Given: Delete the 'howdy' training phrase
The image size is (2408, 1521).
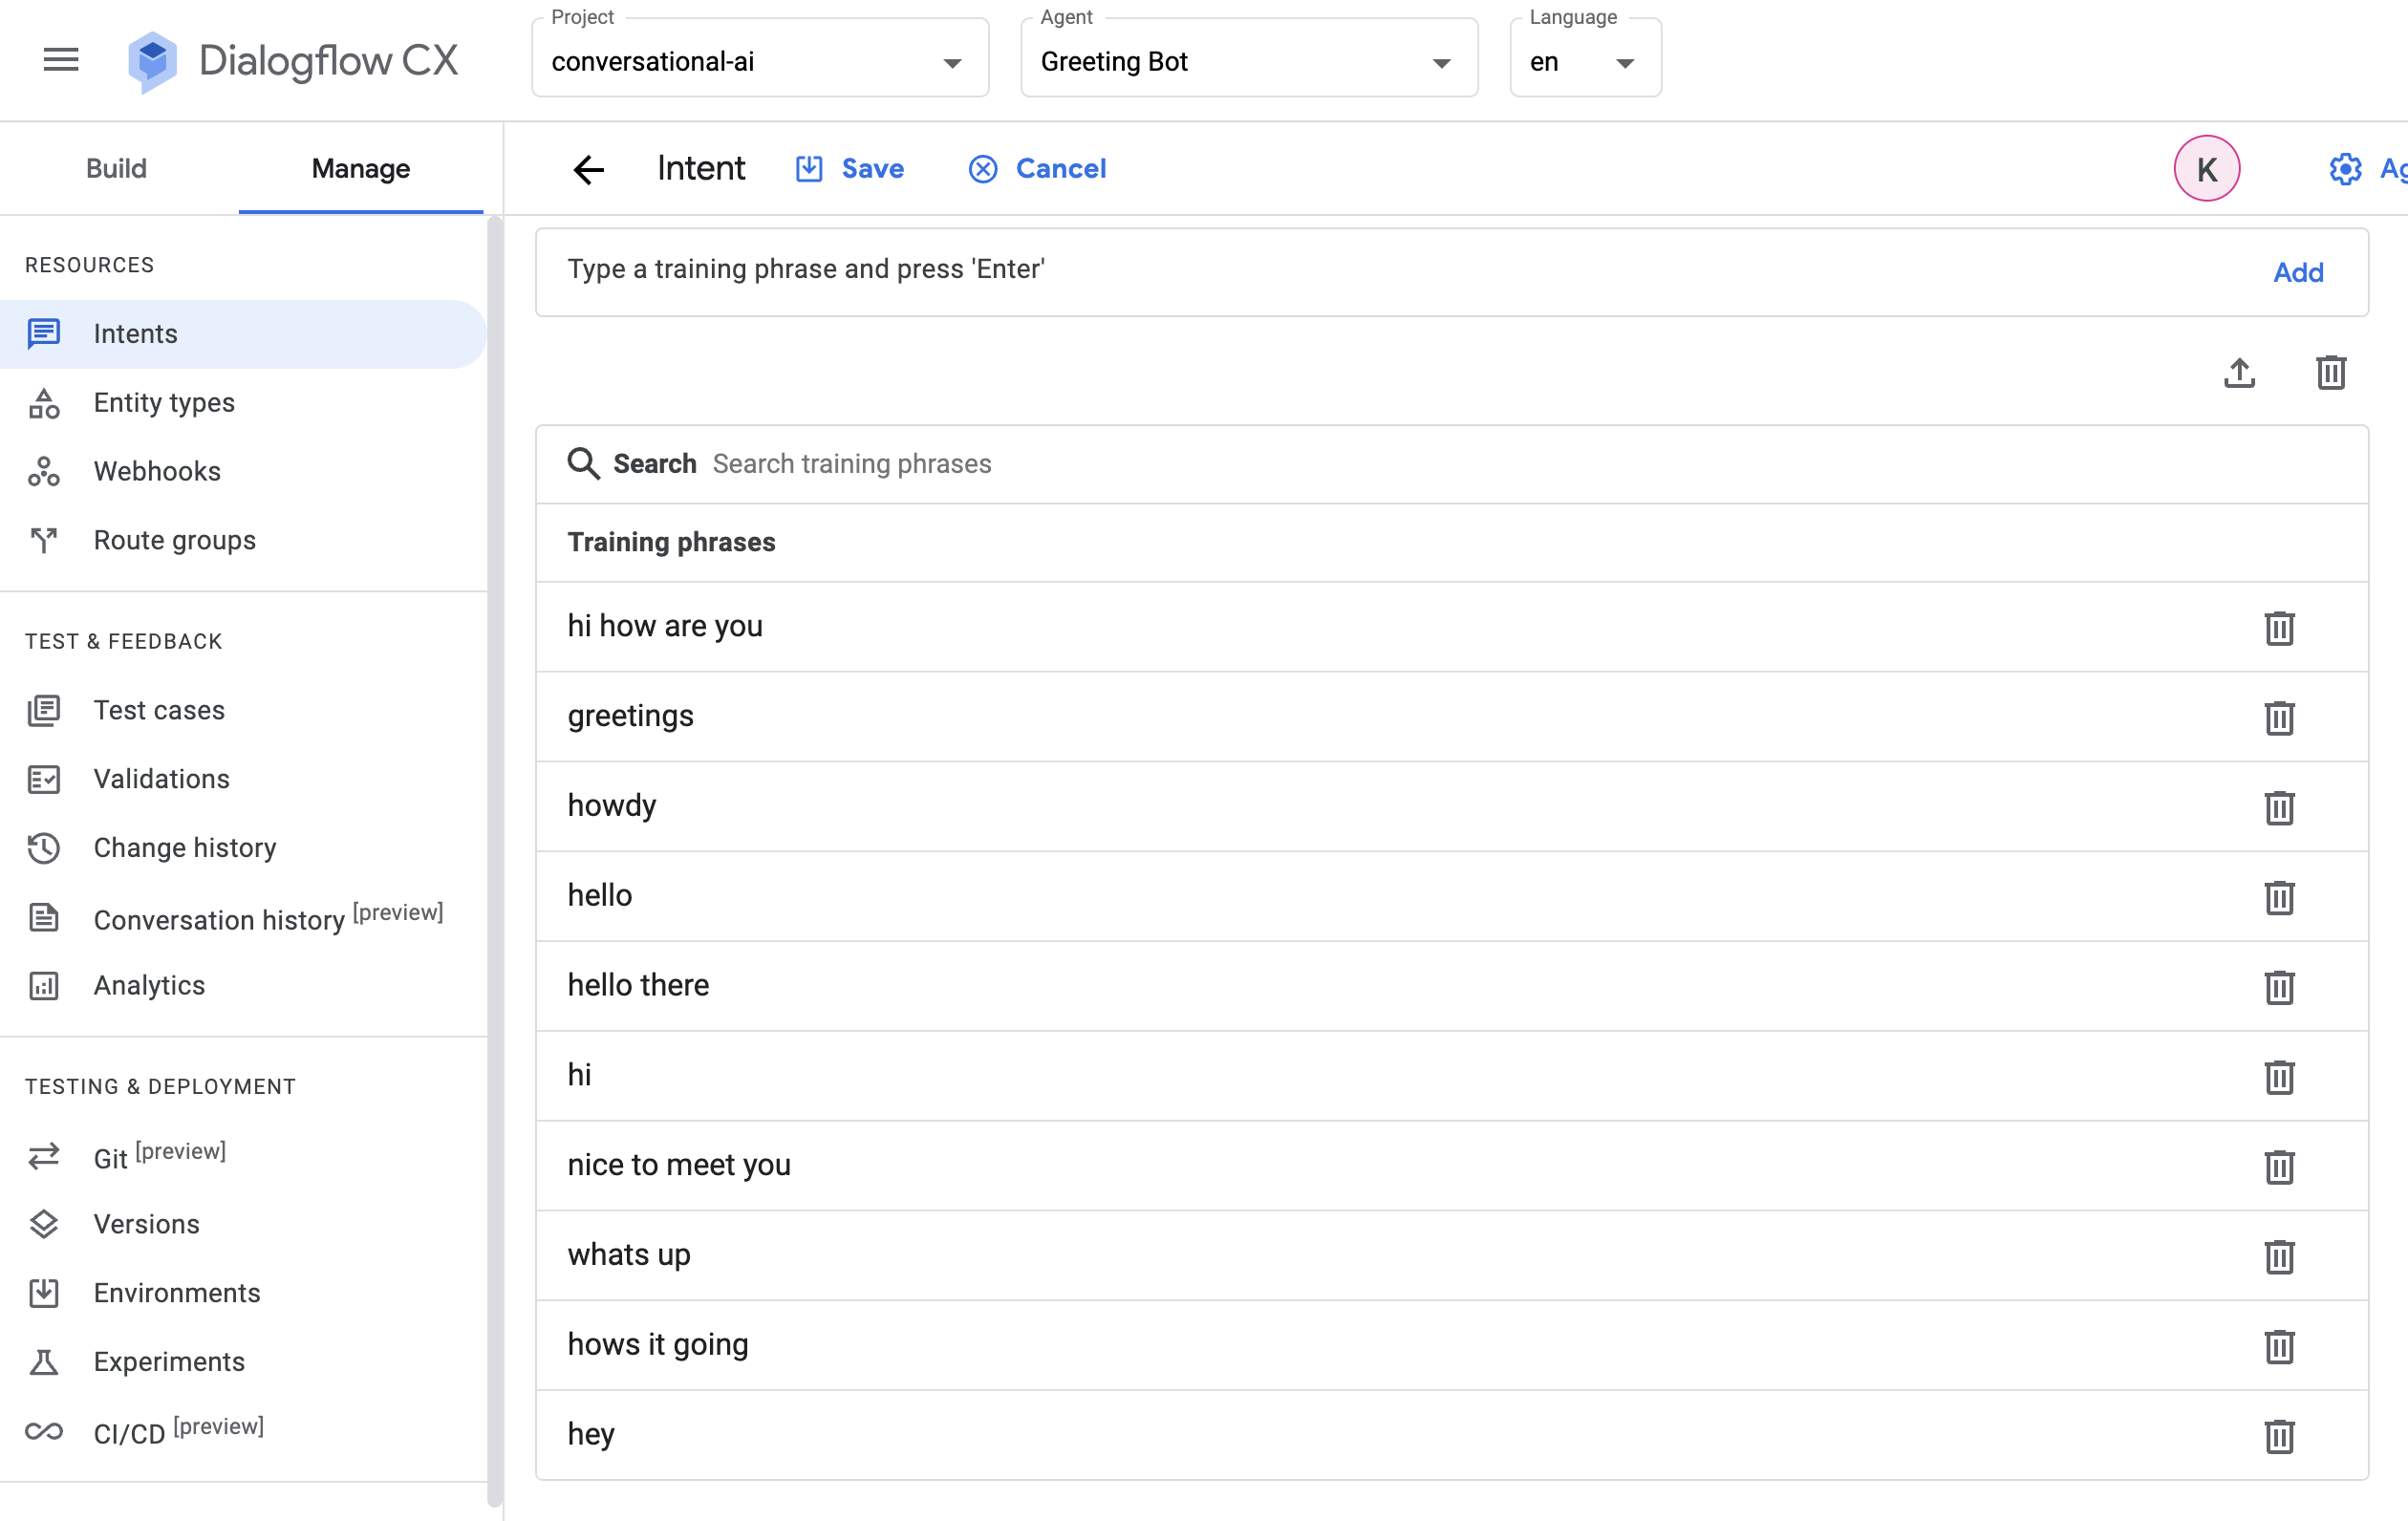Looking at the screenshot, I should pyautogui.click(x=2278, y=807).
